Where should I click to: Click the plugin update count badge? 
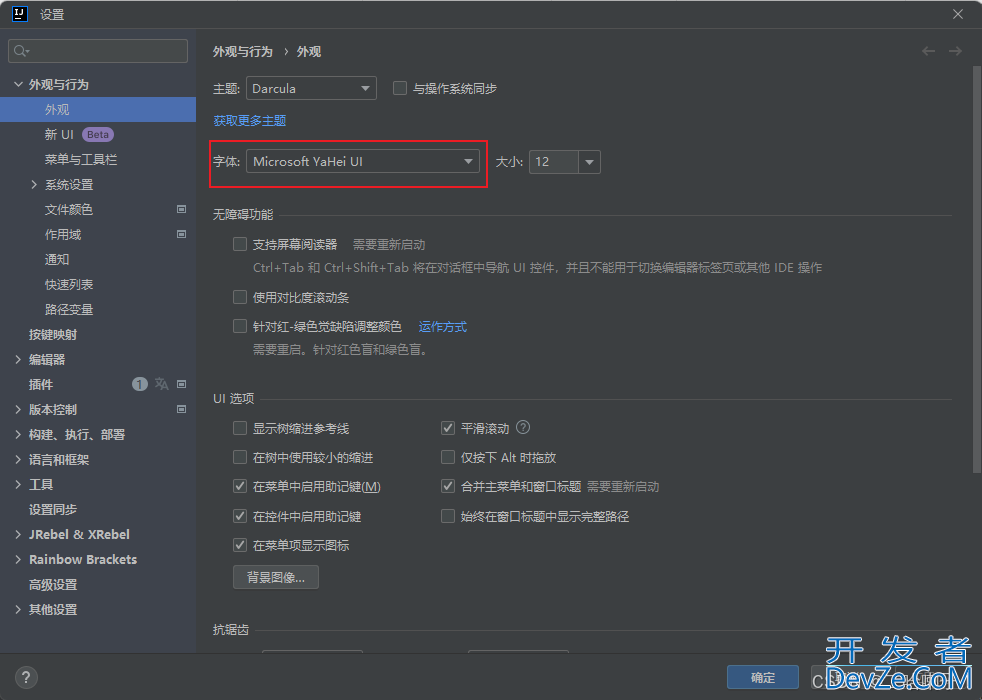pos(140,384)
